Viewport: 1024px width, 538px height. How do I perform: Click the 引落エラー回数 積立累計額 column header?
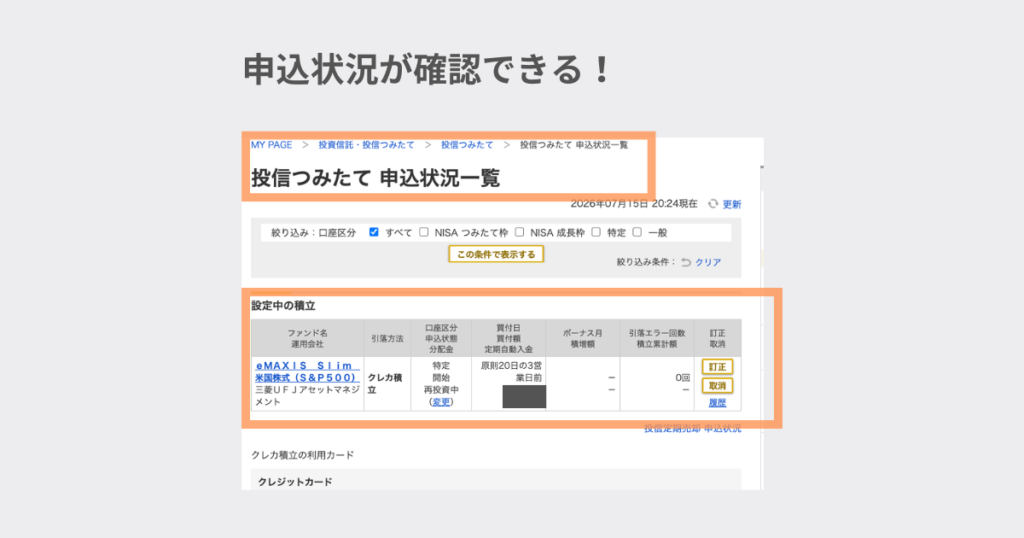[x=657, y=338]
